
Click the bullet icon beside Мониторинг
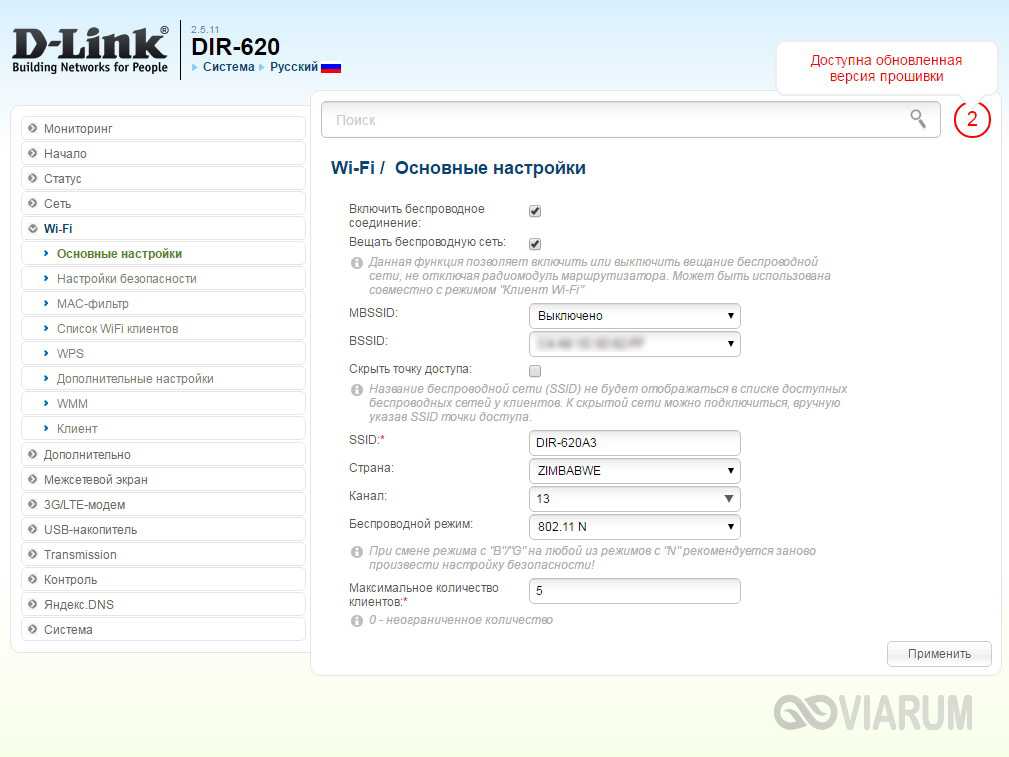tap(33, 128)
